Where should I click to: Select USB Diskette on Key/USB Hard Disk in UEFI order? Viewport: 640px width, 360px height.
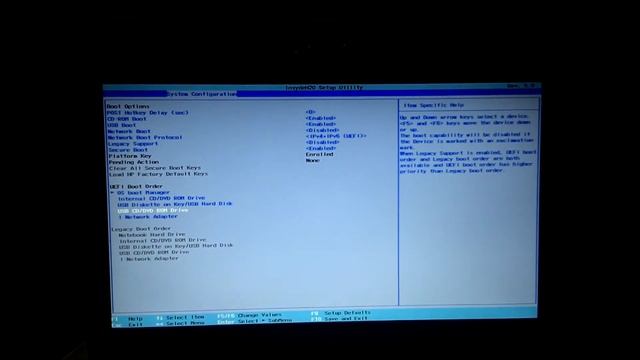175,204
